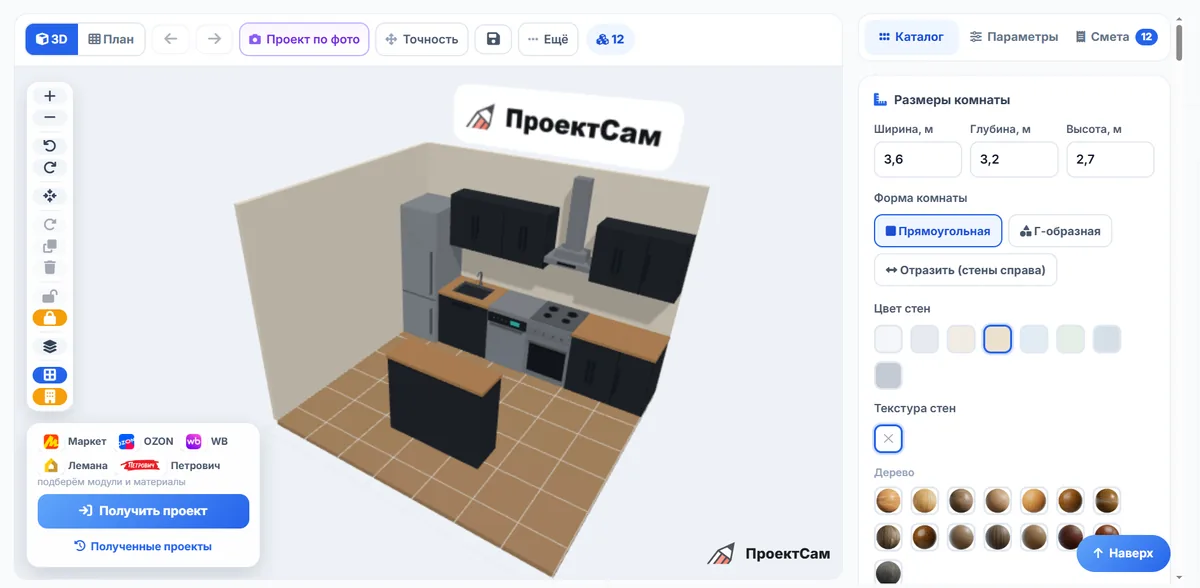This screenshot has width=1200, height=588.
Task: Delete the selected object with the trash icon
Action: (x=50, y=267)
